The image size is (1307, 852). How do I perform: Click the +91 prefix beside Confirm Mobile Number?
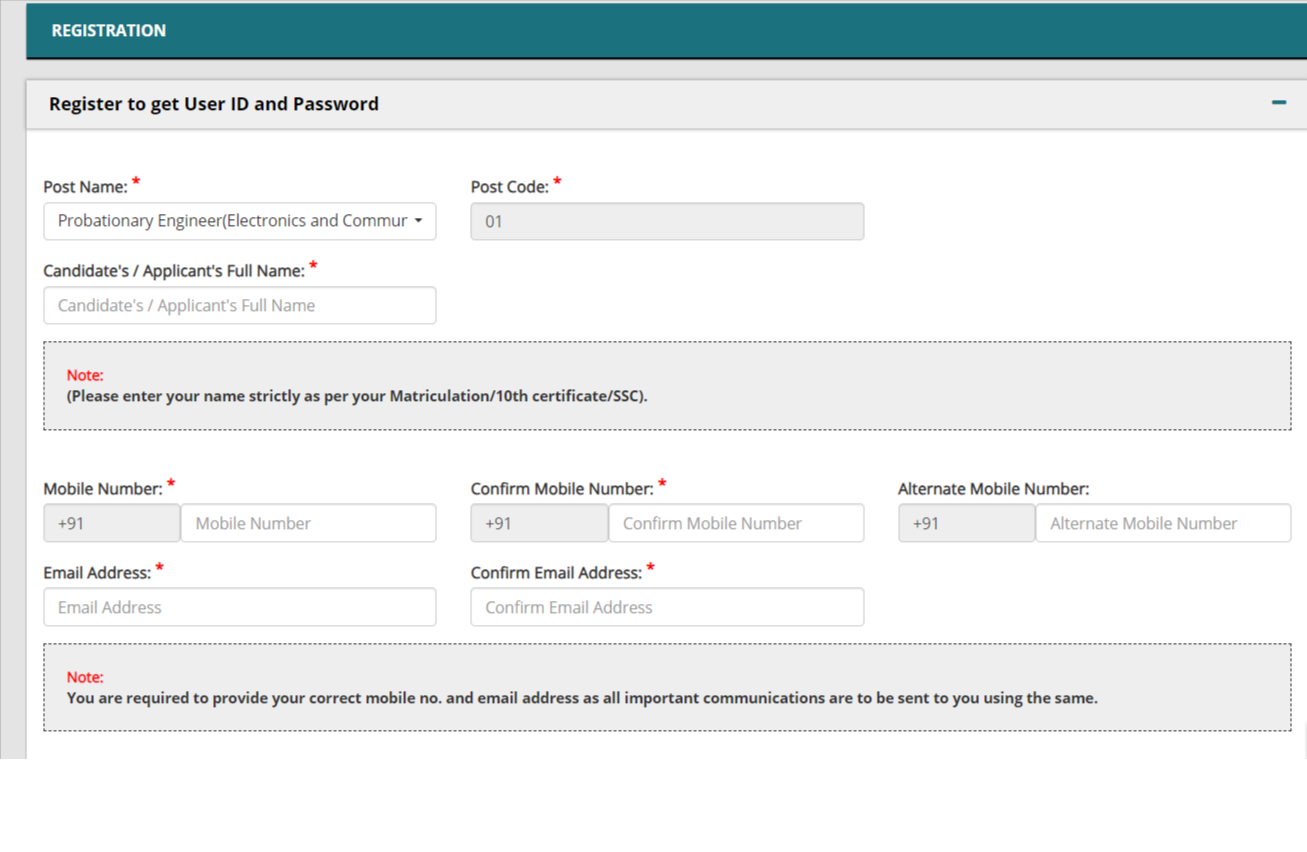pyautogui.click(x=539, y=523)
